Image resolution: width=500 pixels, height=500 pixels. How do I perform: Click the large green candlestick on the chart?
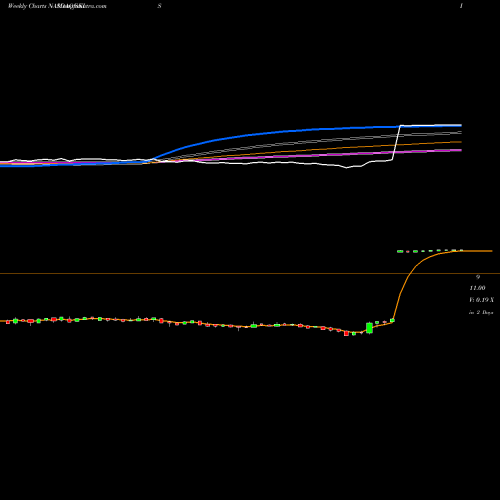point(369,328)
